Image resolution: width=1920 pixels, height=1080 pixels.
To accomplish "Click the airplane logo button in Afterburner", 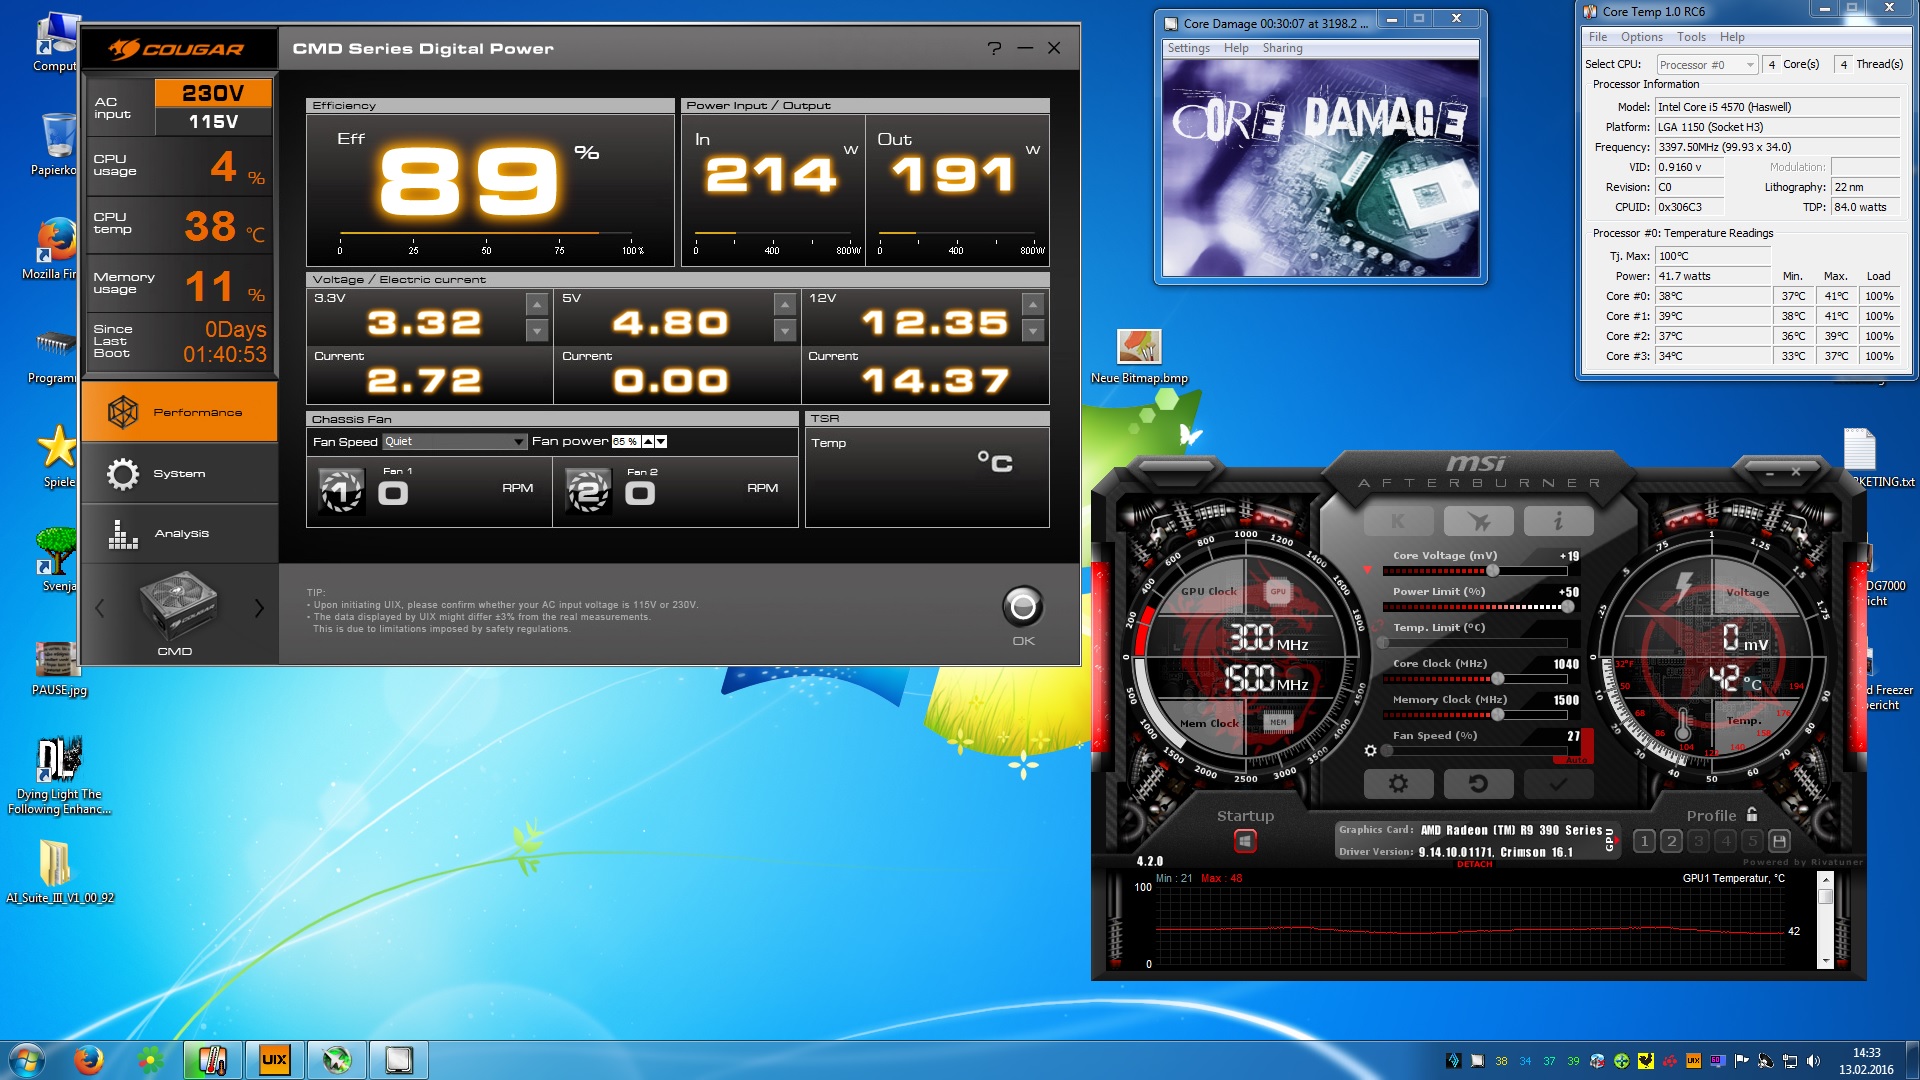I will tap(1478, 521).
